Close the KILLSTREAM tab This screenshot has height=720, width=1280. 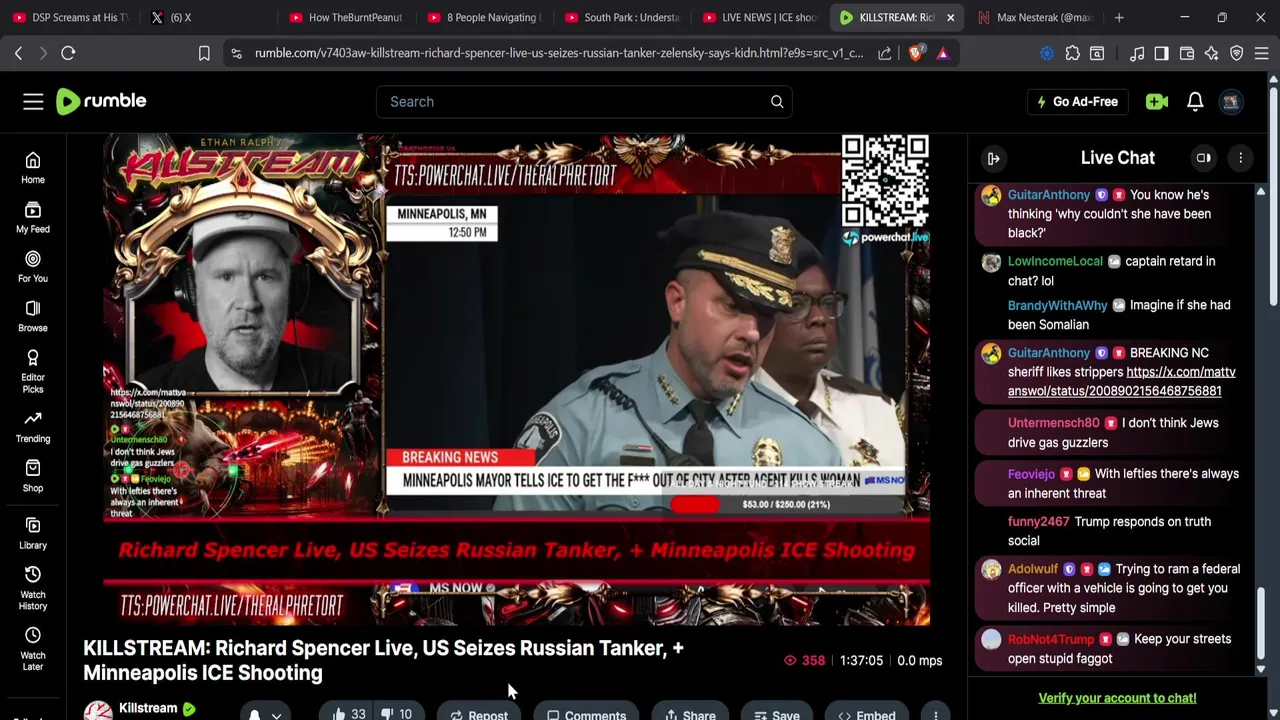(951, 17)
